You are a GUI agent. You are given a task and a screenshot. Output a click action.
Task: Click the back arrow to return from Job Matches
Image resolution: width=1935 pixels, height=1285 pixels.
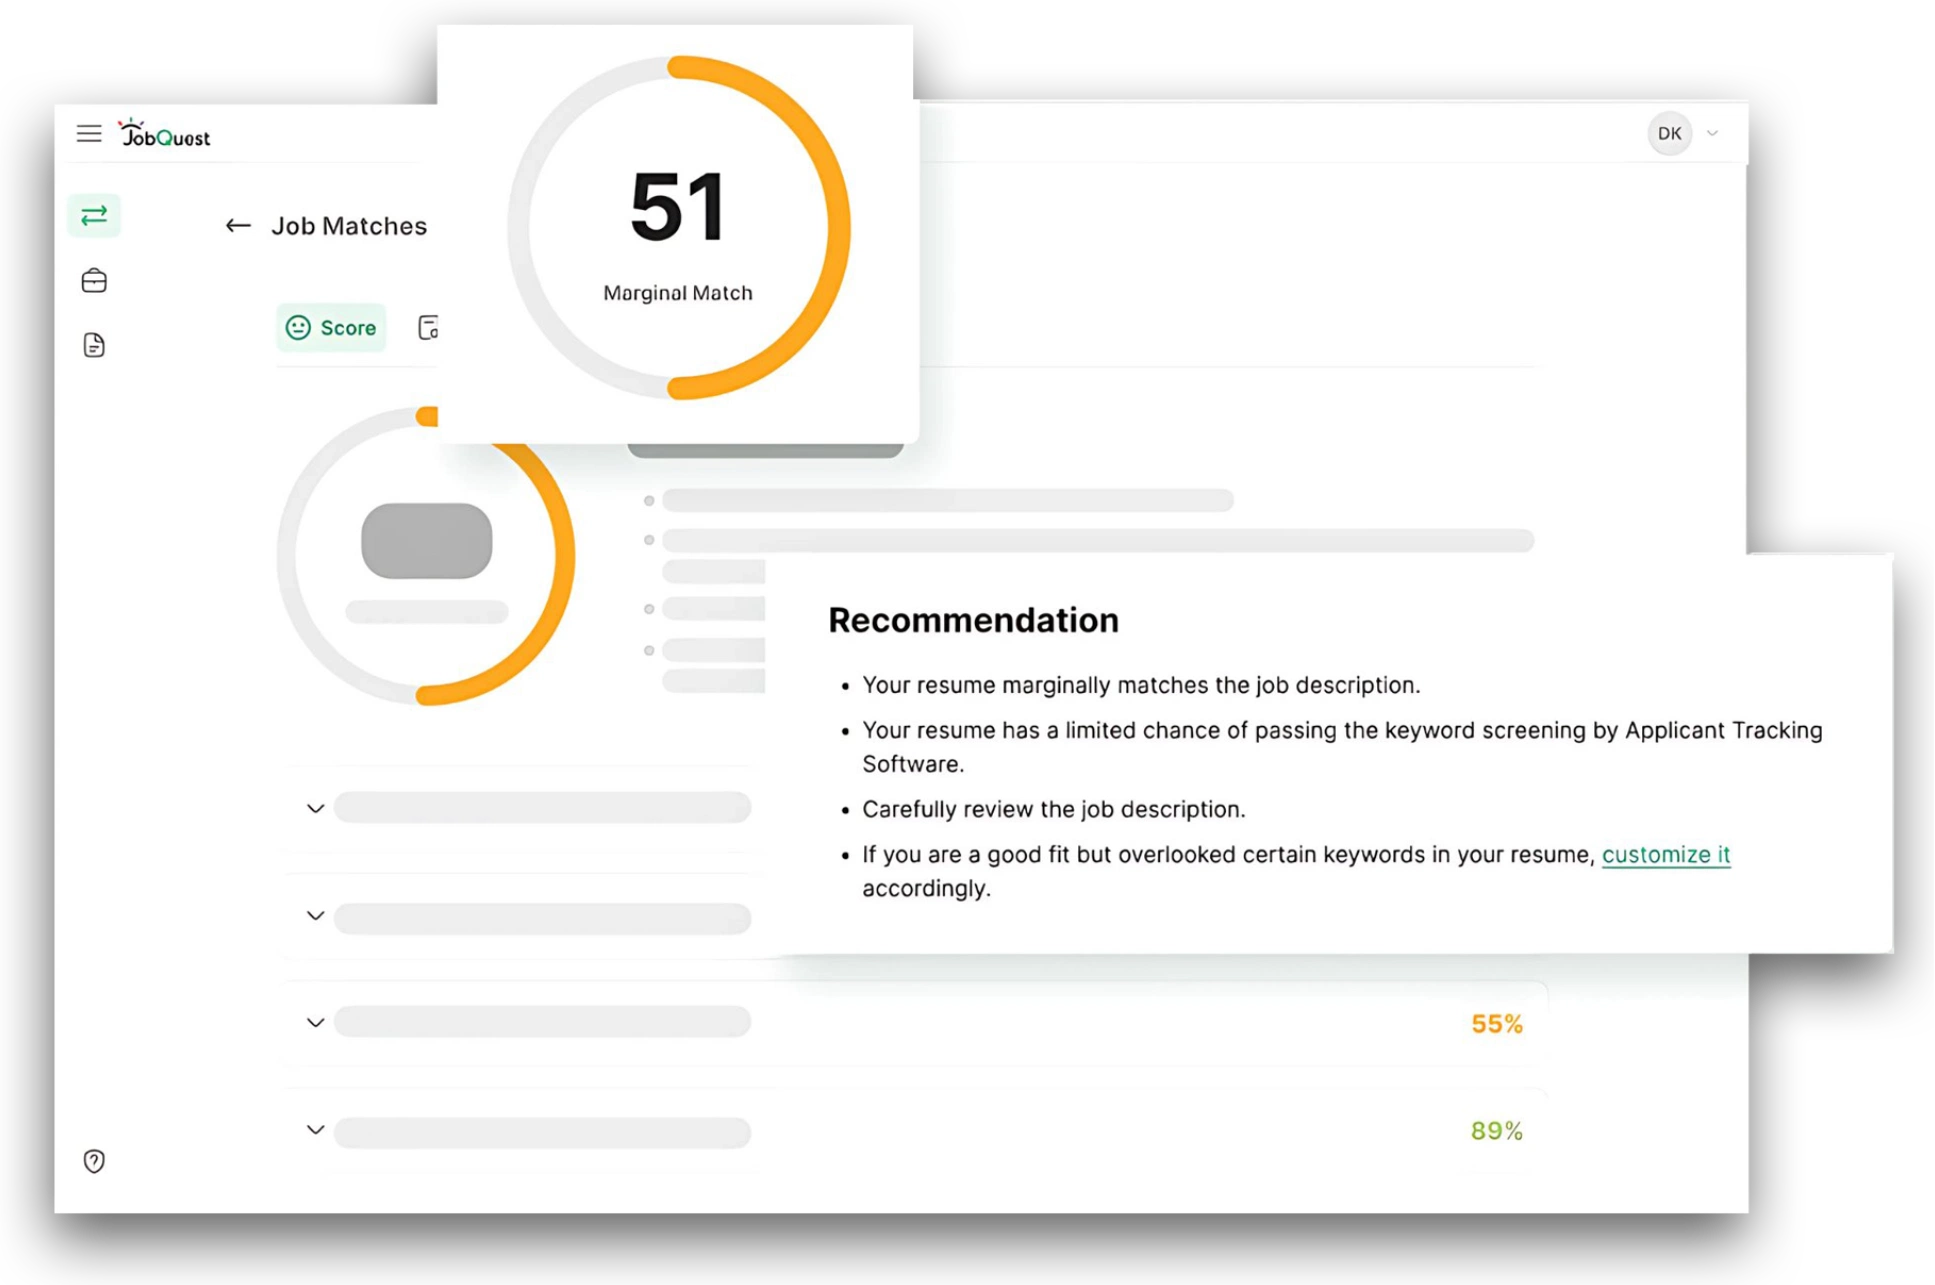click(x=235, y=225)
